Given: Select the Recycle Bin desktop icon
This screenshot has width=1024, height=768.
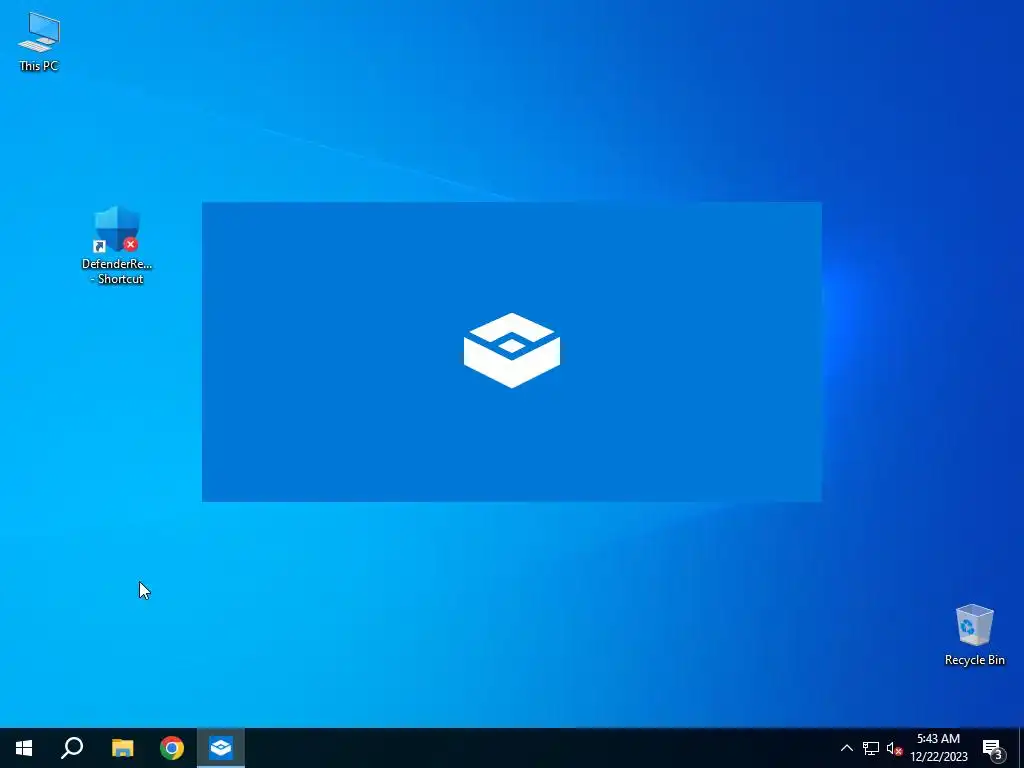Looking at the screenshot, I should coord(974,635).
